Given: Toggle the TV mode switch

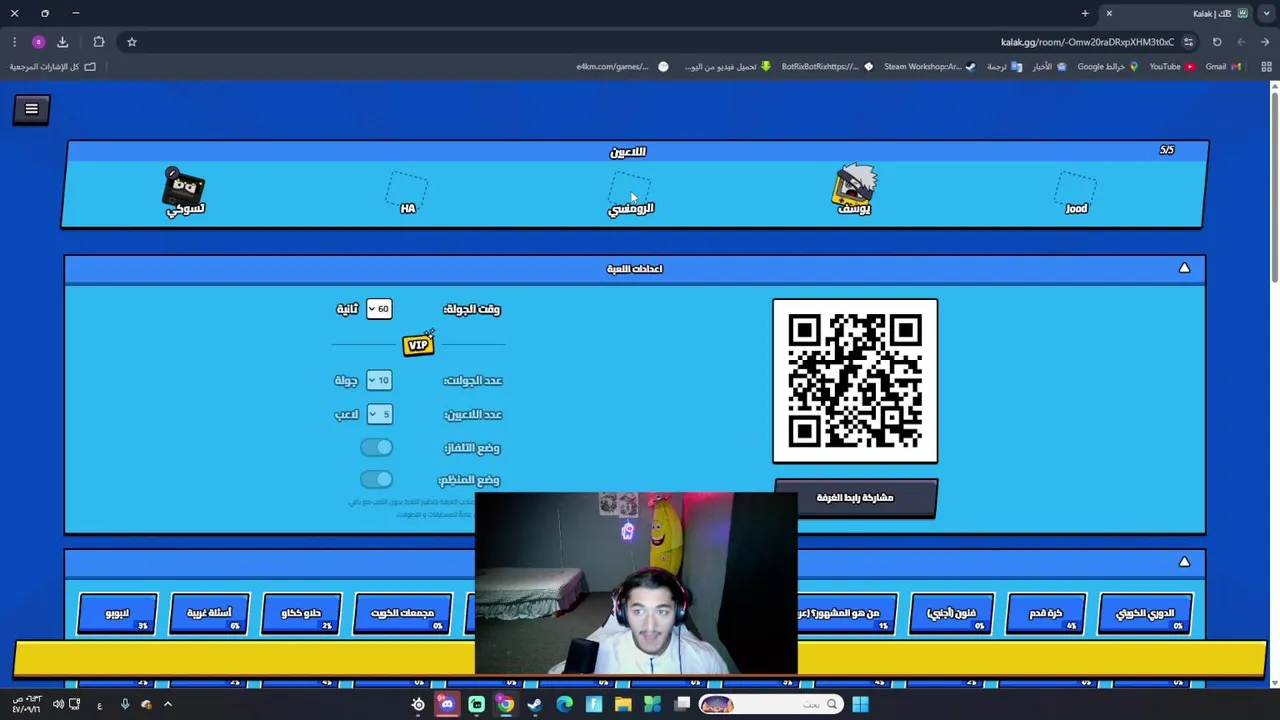Looking at the screenshot, I should pos(377,448).
